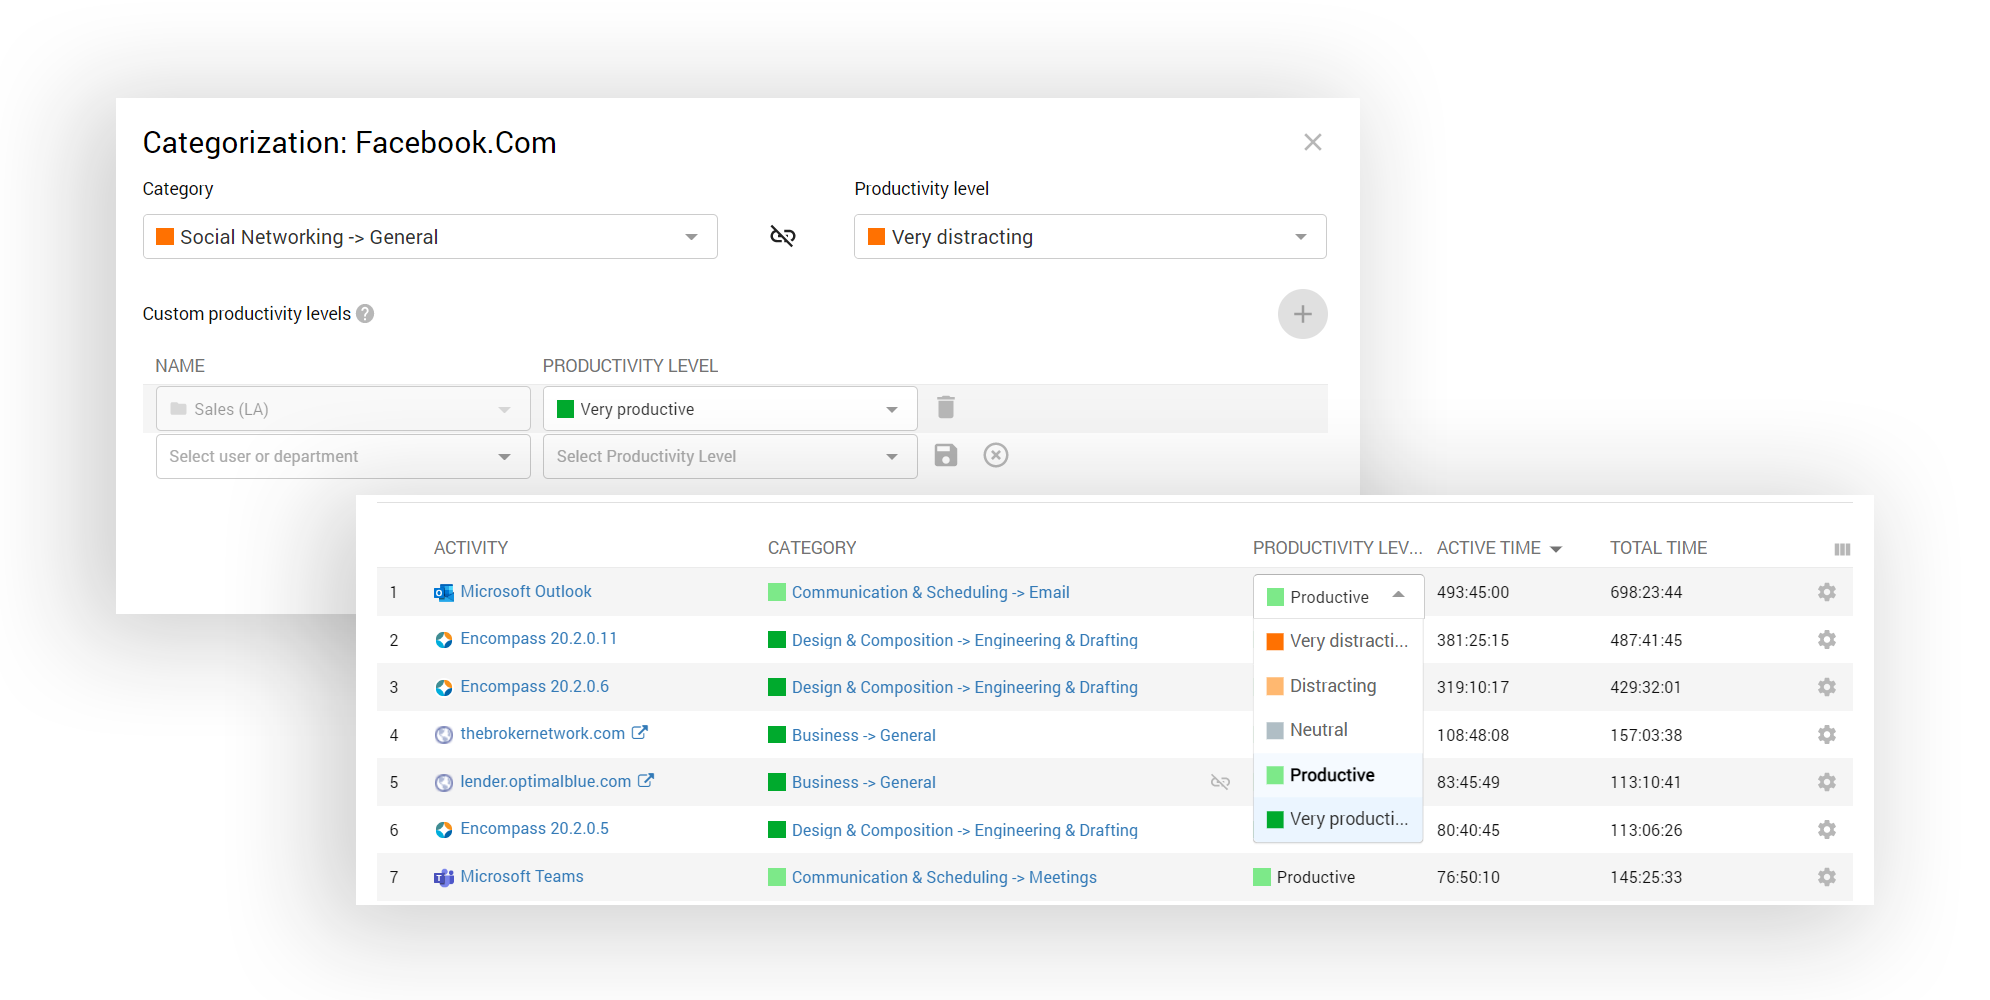Click the Communication & Scheduling -> Email category link
Image resolution: width=1990 pixels, height=1000 pixels.
tap(930, 593)
